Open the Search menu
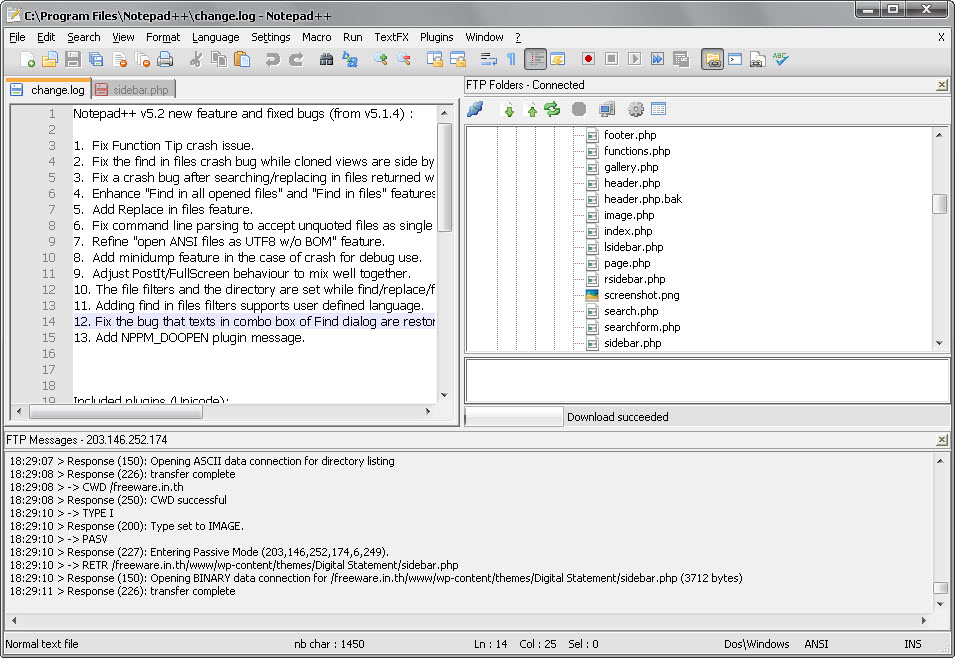955x658 pixels. 83,37
